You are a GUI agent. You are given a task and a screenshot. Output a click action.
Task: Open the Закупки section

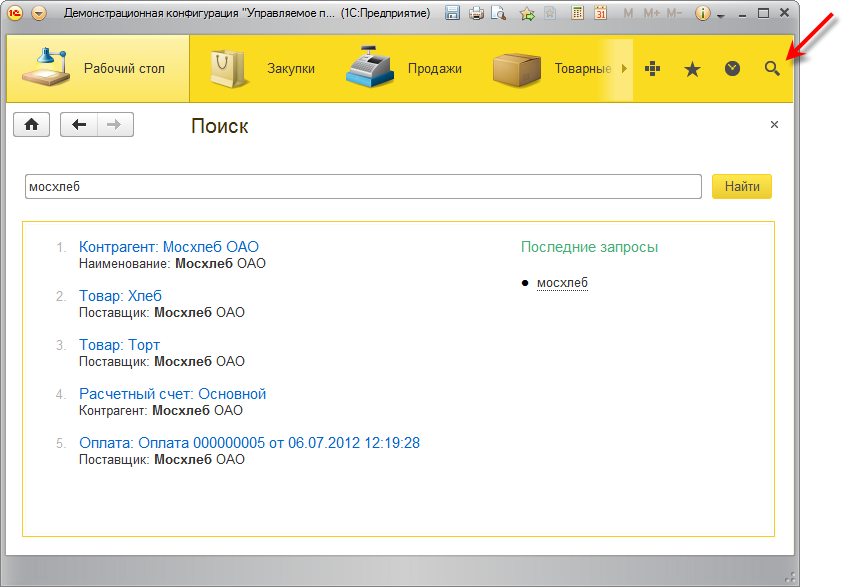coord(263,69)
